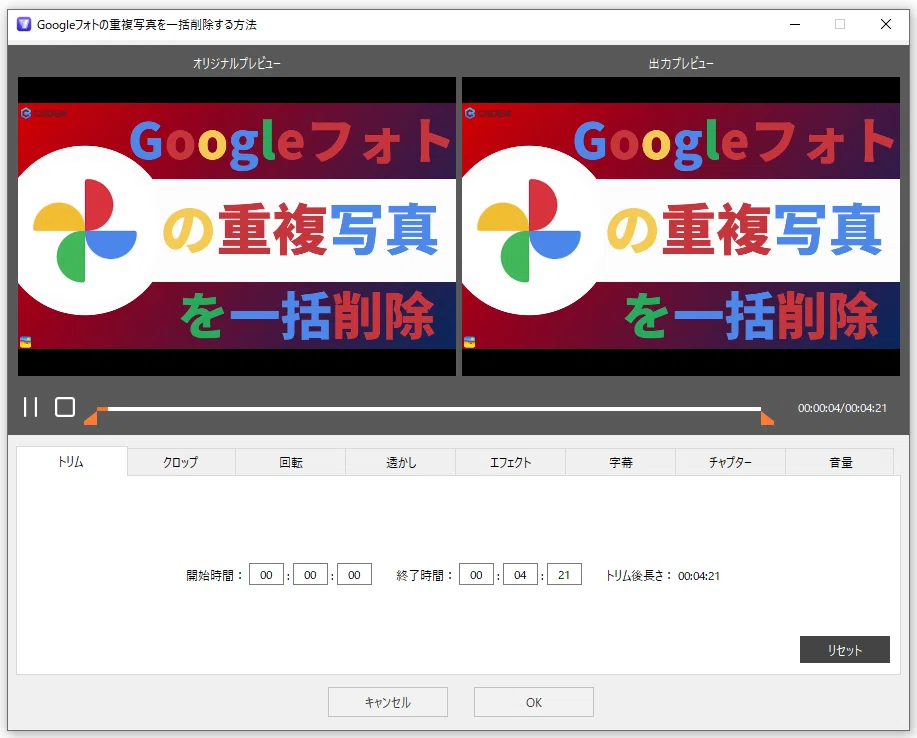
Task: Select the 音量 tab
Action: tap(840, 462)
